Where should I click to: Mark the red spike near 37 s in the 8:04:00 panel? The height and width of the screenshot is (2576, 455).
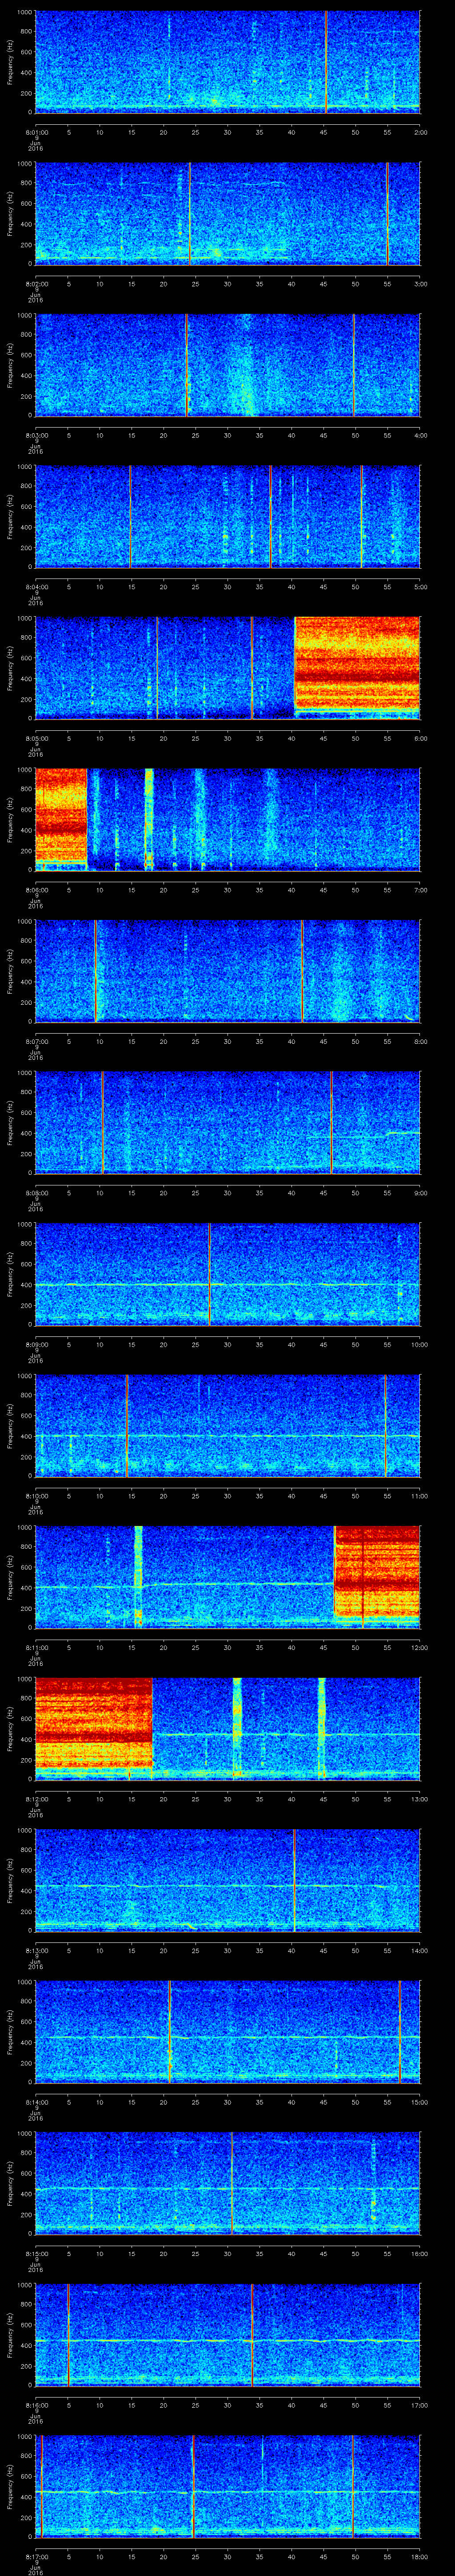(270, 516)
